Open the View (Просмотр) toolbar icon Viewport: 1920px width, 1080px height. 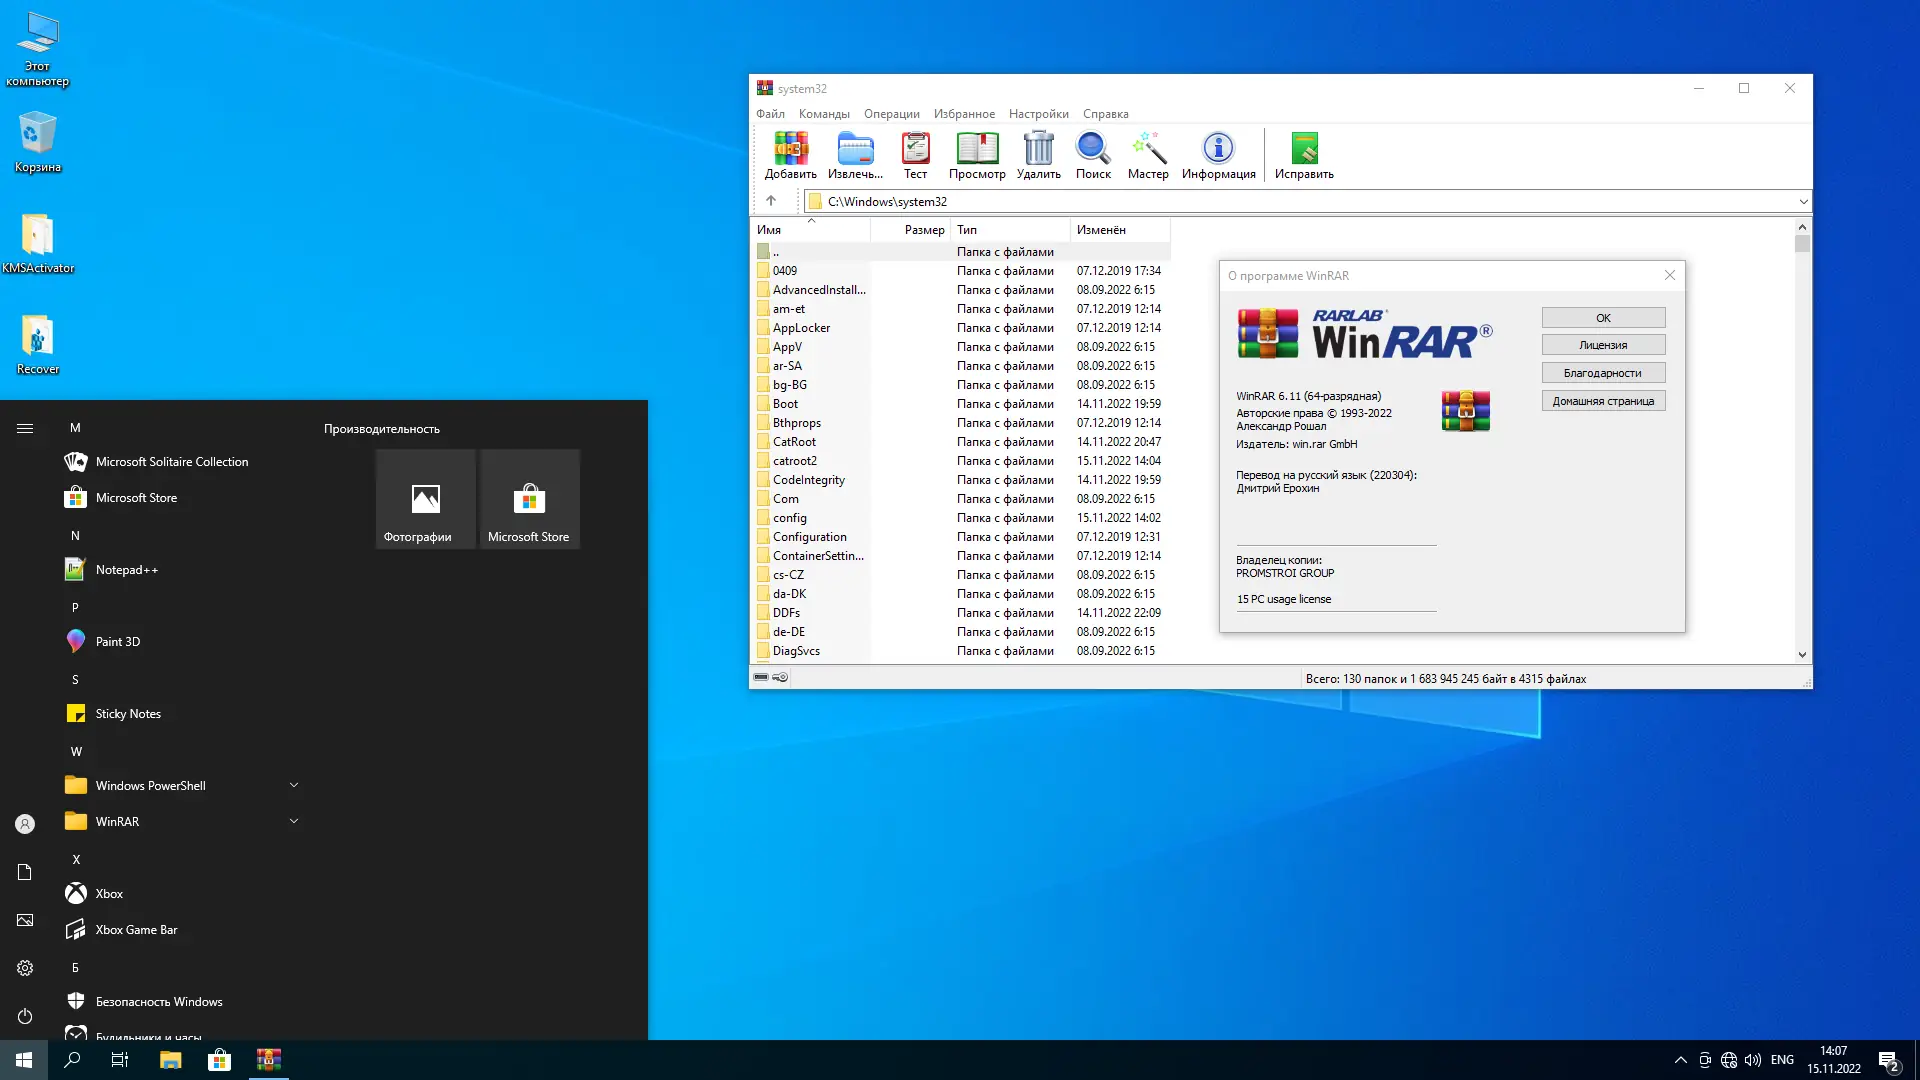977,150
